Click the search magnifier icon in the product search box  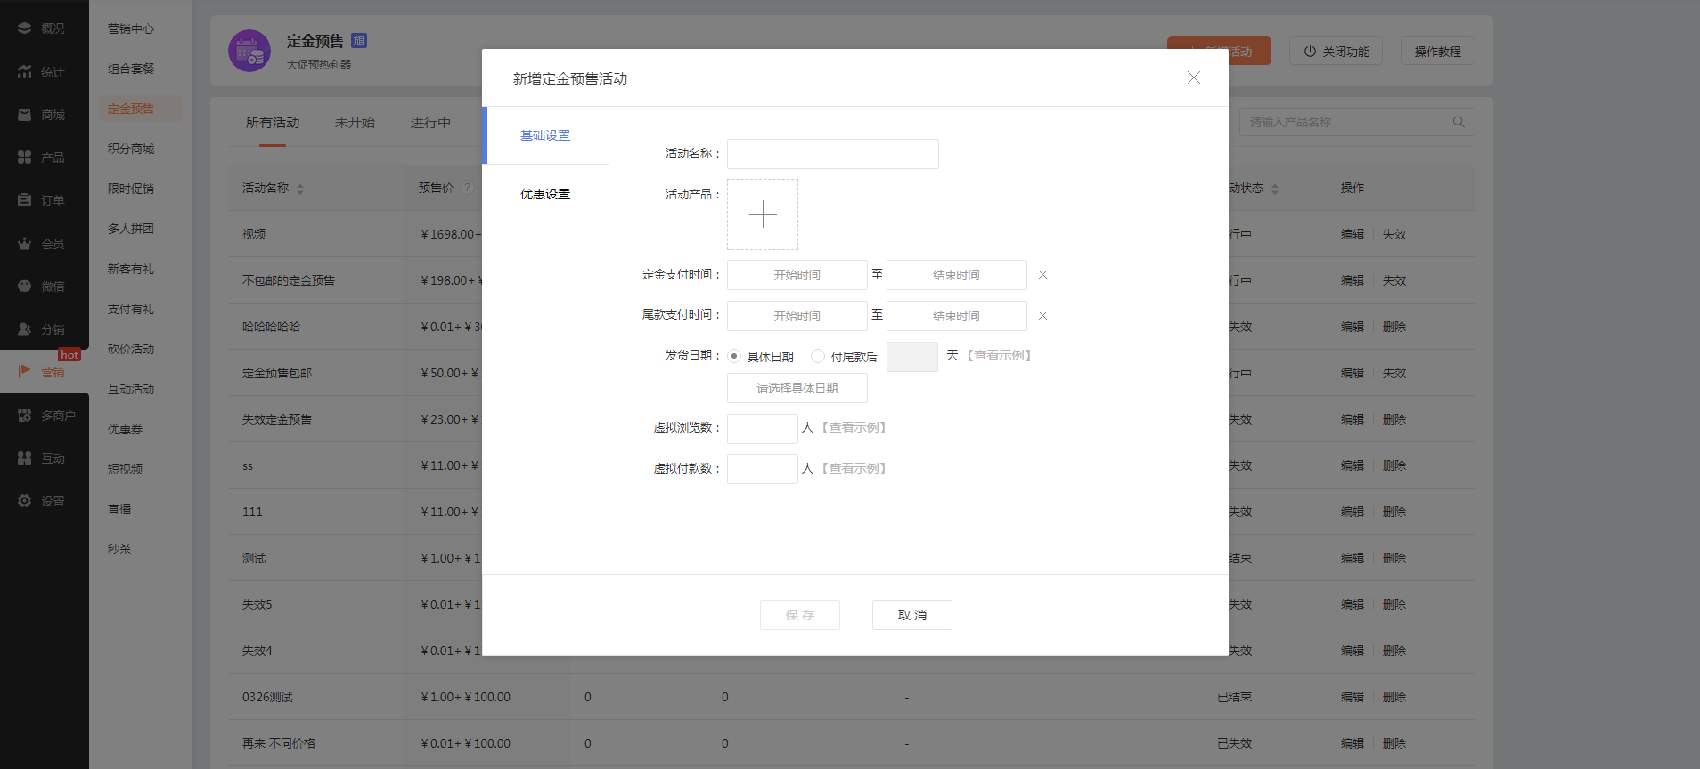[x=1458, y=122]
